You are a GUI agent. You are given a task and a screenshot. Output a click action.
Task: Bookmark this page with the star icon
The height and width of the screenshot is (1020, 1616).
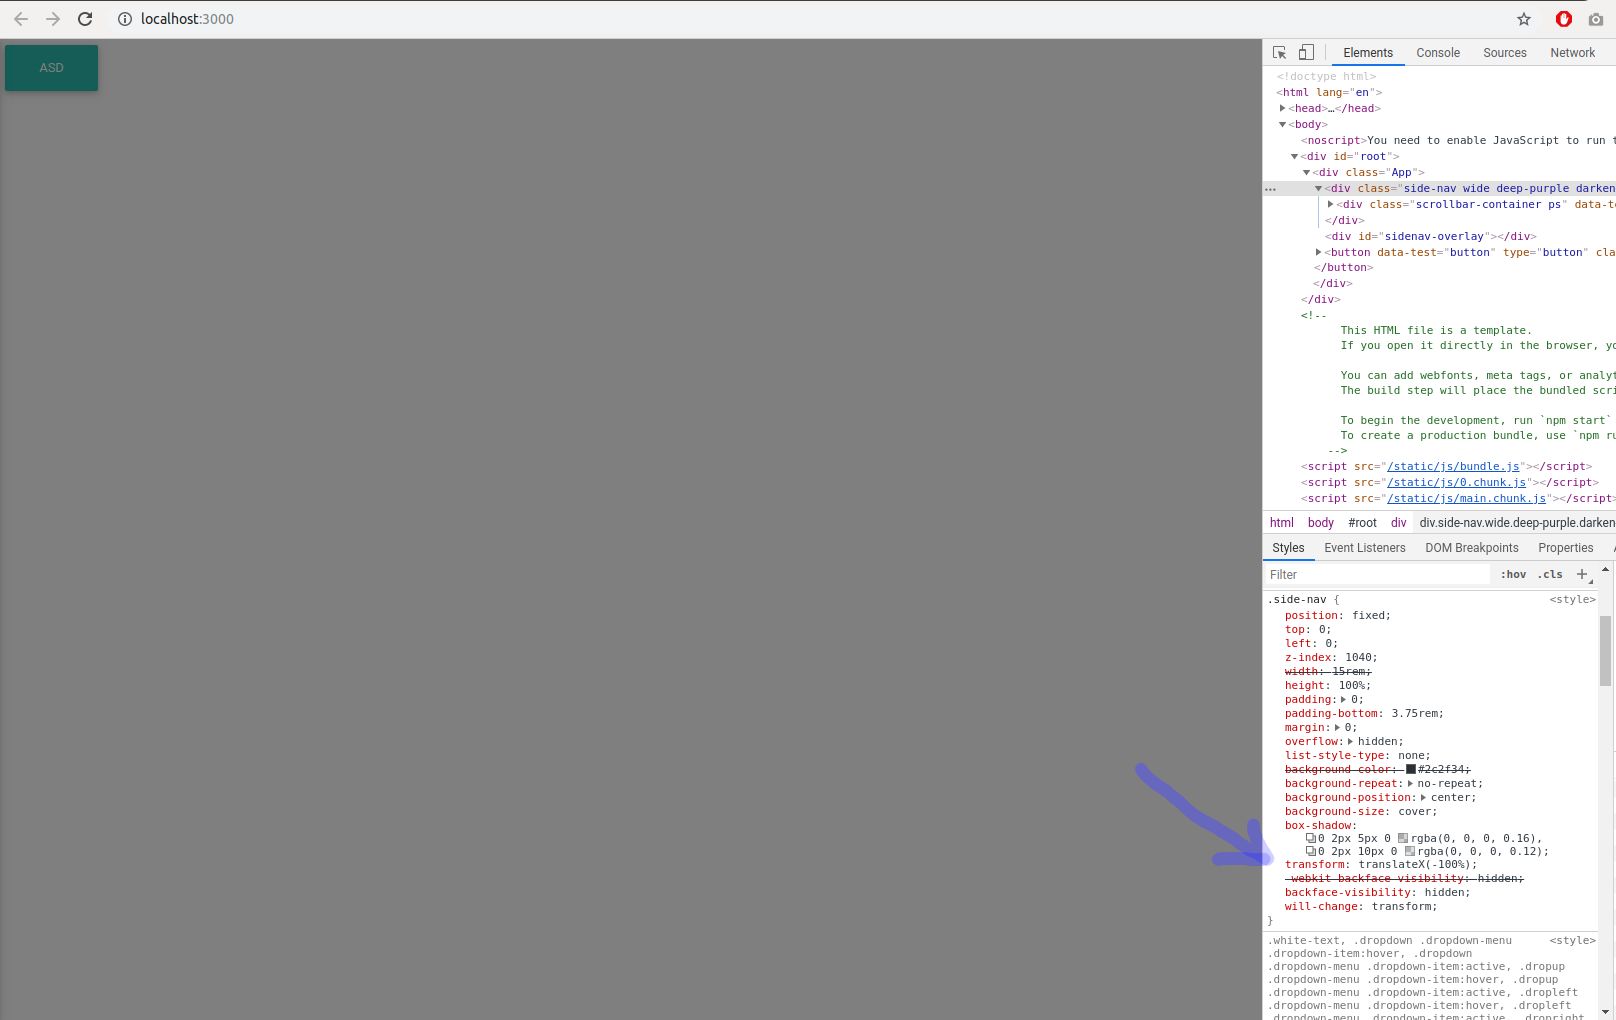coord(1524,19)
